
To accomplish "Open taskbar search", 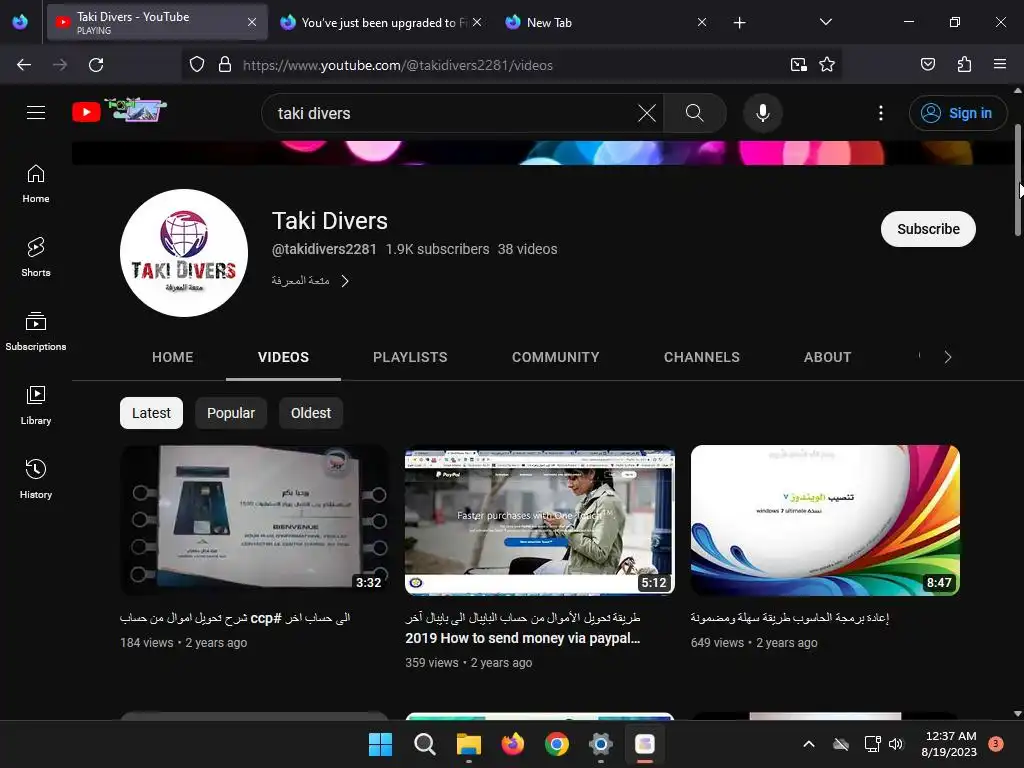I will 424,744.
